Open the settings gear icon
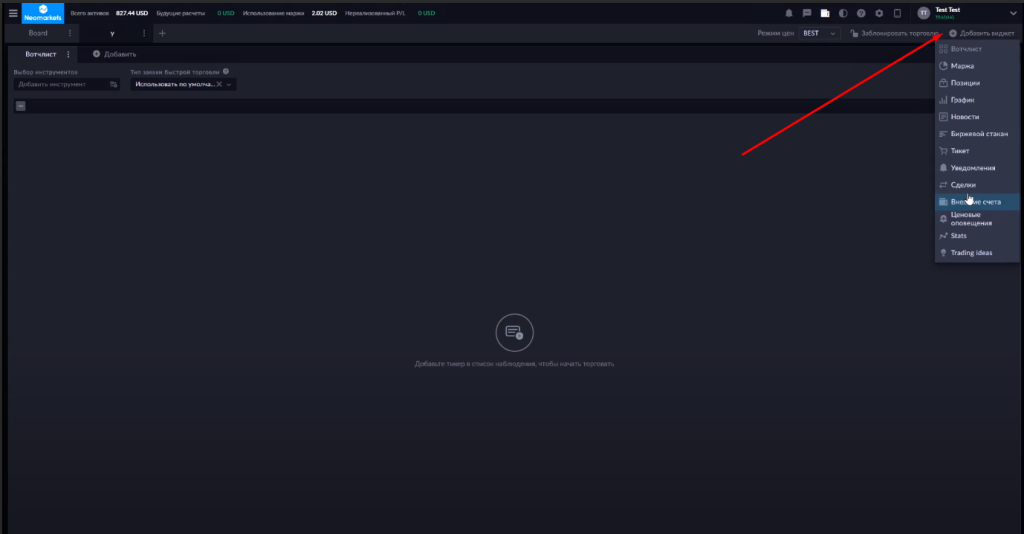This screenshot has height=534, width=1024. tap(879, 13)
